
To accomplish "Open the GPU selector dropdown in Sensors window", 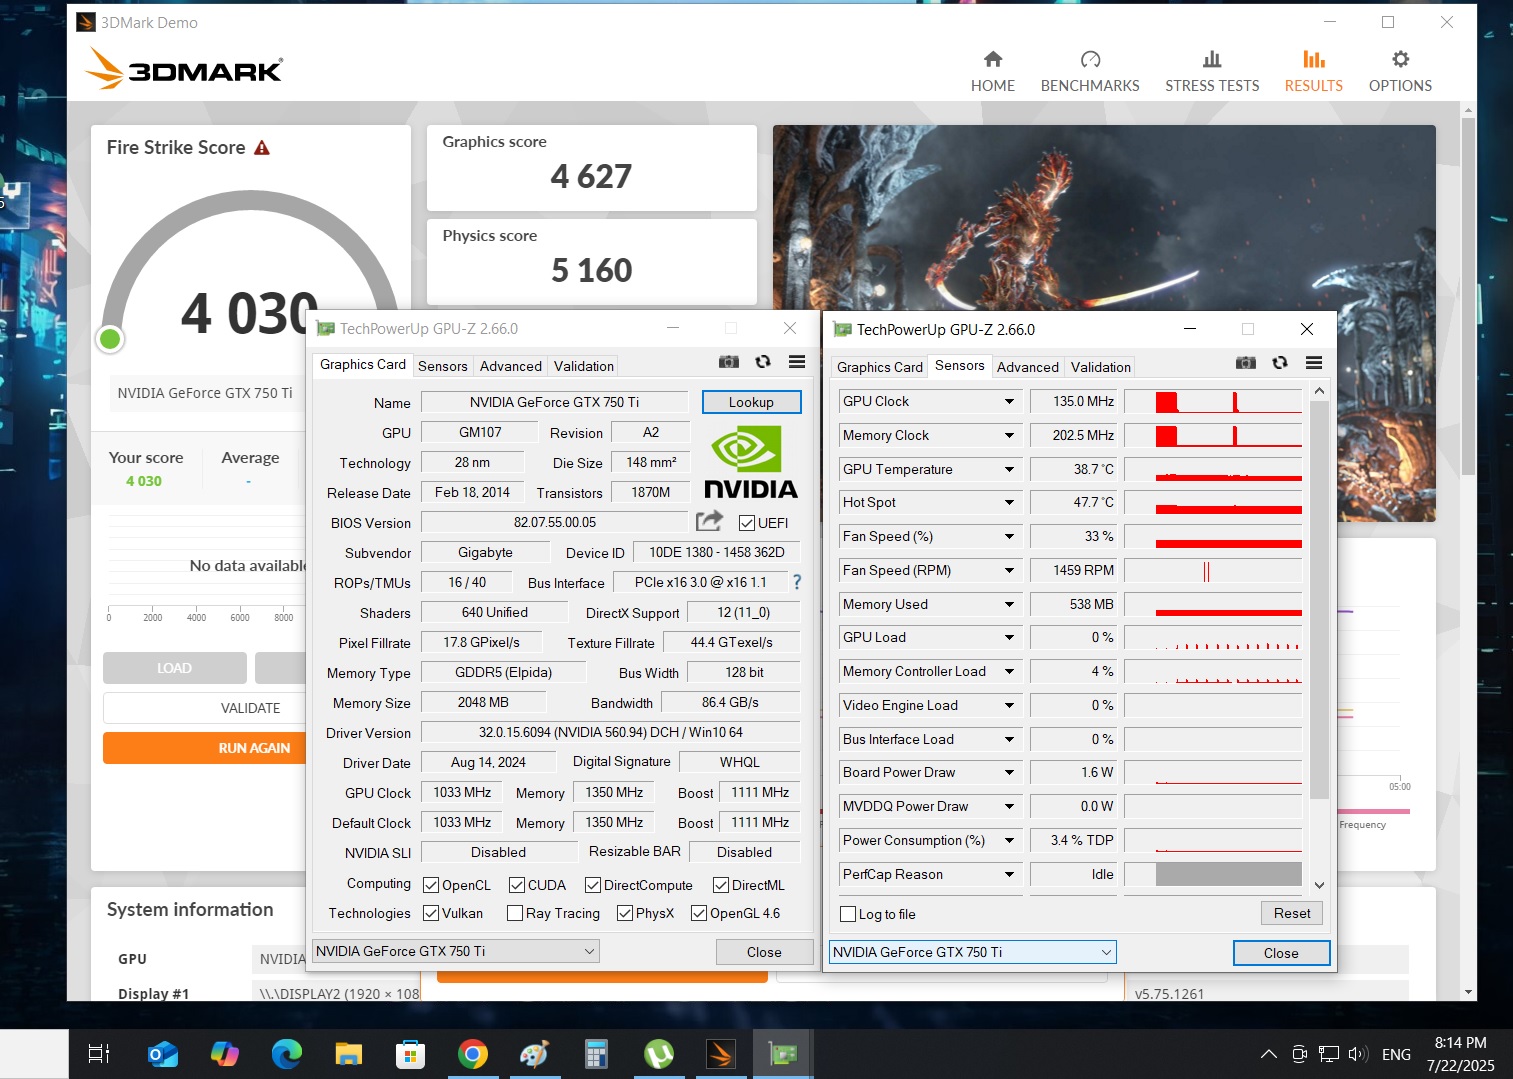I will click(972, 952).
